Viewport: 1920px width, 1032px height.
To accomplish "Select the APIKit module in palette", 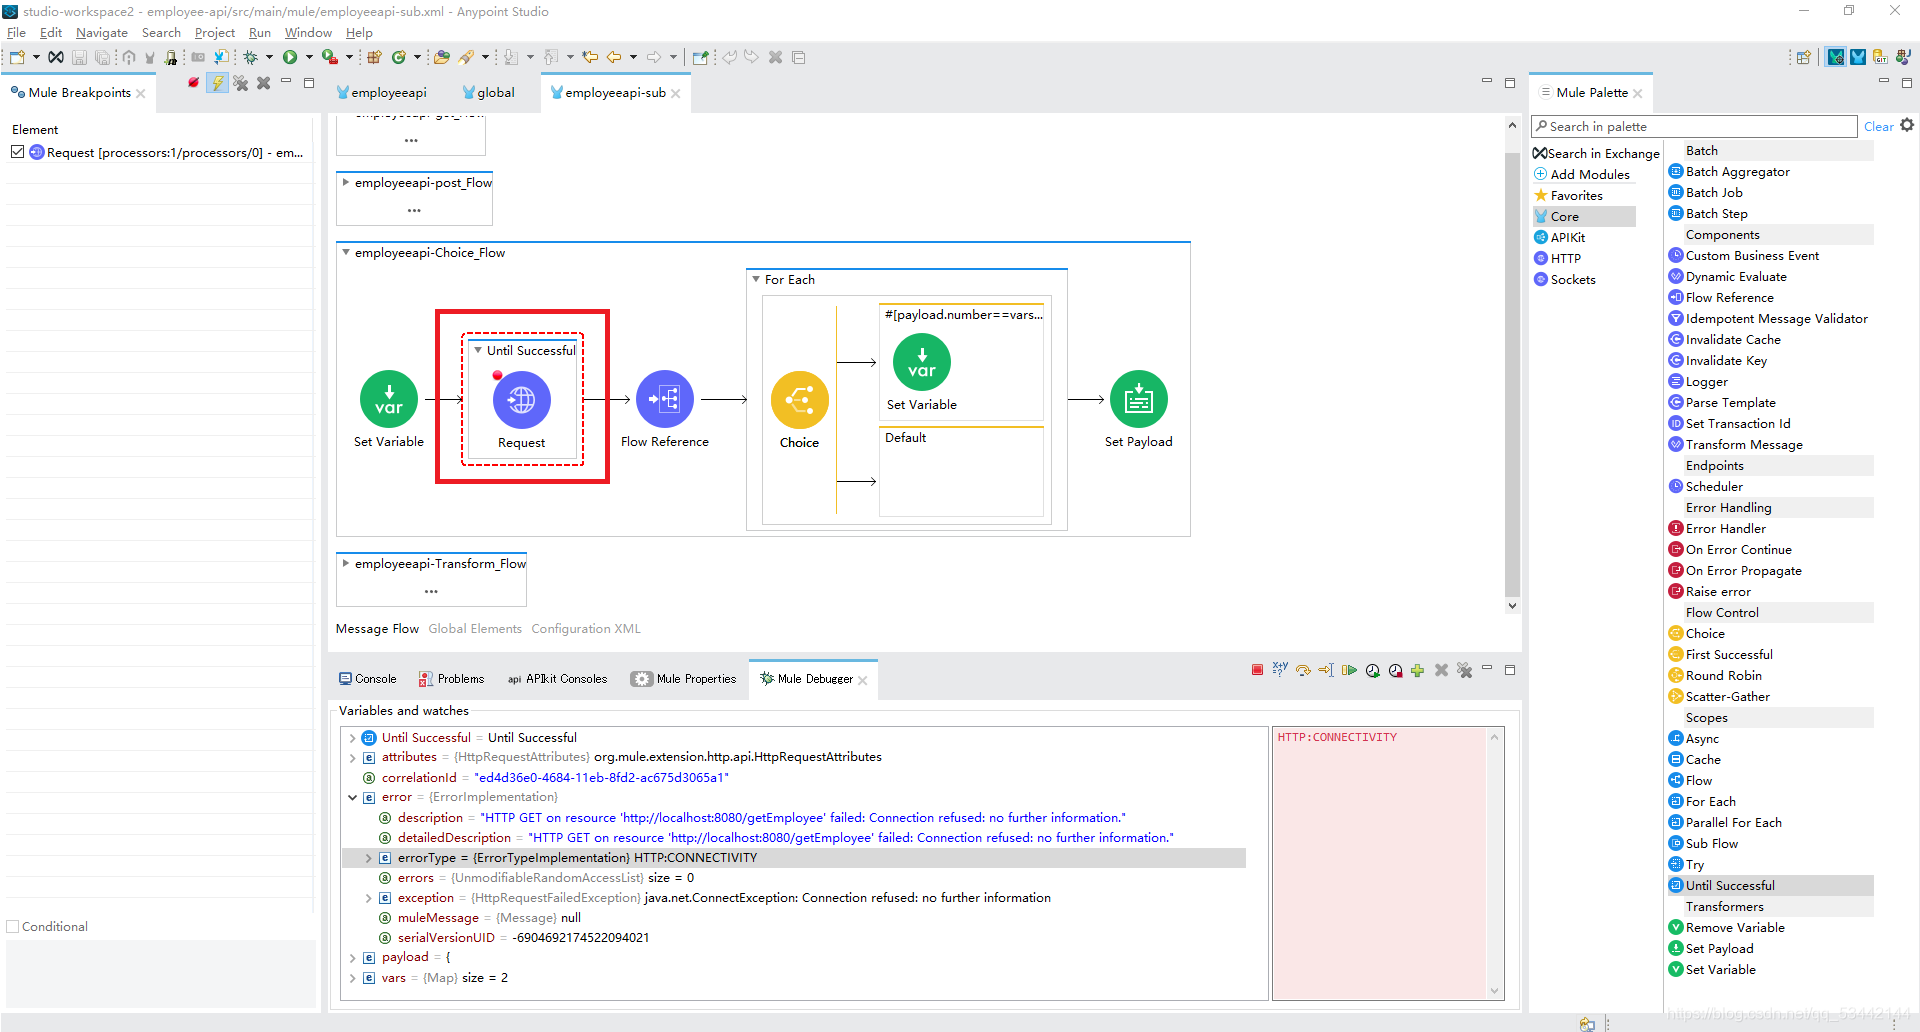I will (1560, 237).
